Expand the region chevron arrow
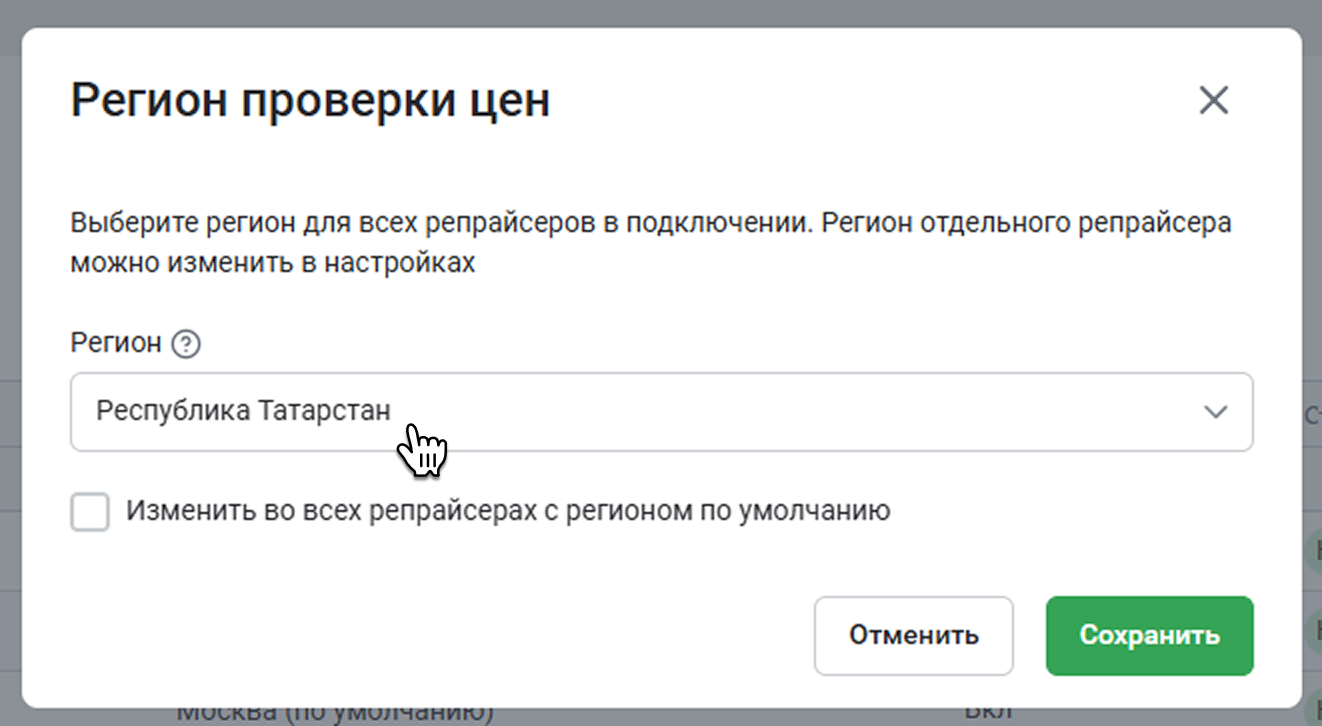This screenshot has width=1322, height=726. pos(1215,412)
